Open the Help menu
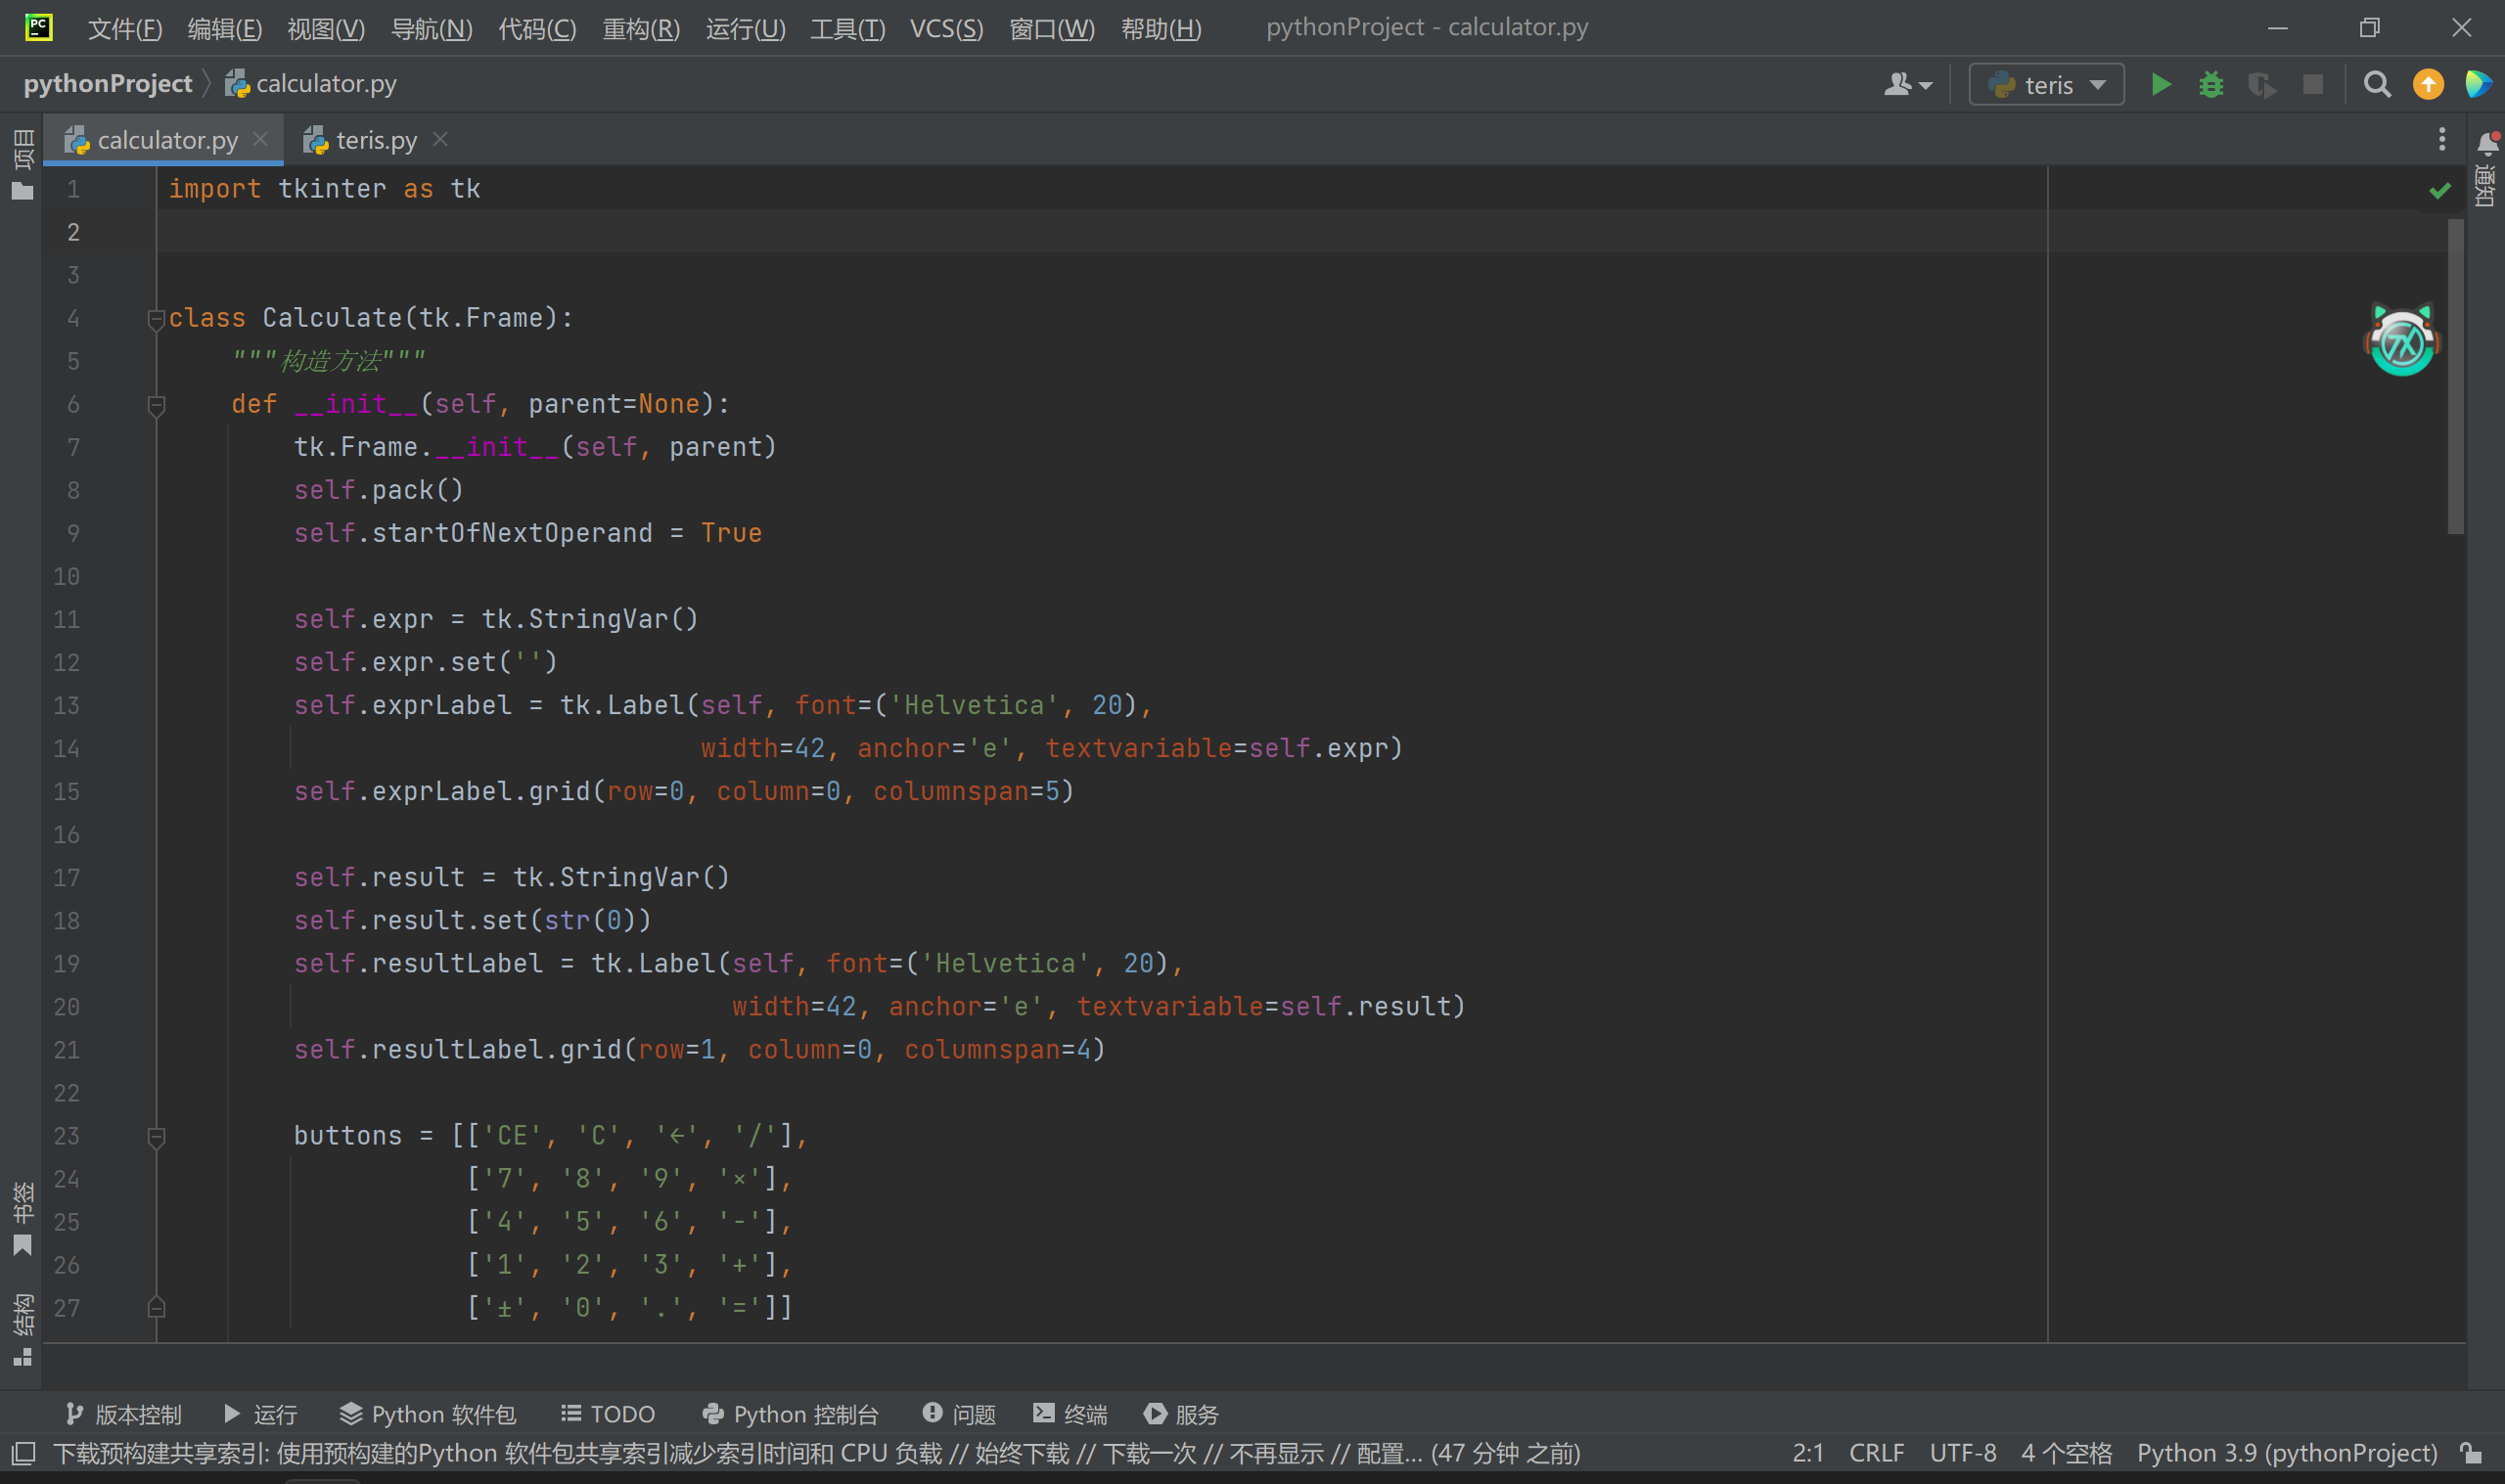 click(x=1161, y=28)
